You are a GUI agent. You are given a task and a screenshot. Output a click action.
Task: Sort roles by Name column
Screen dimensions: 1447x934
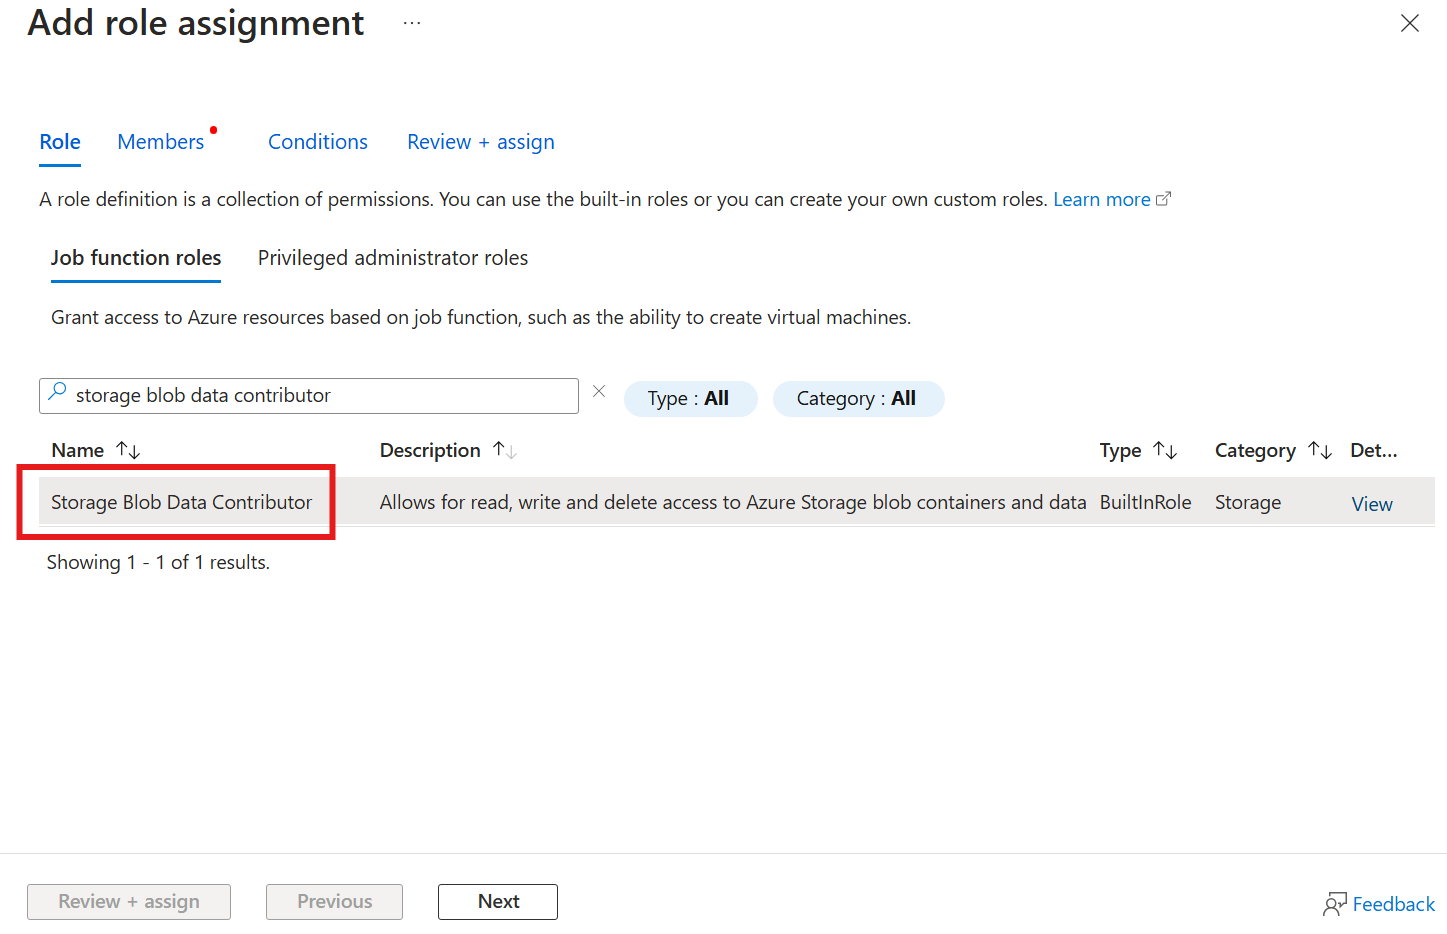(128, 451)
